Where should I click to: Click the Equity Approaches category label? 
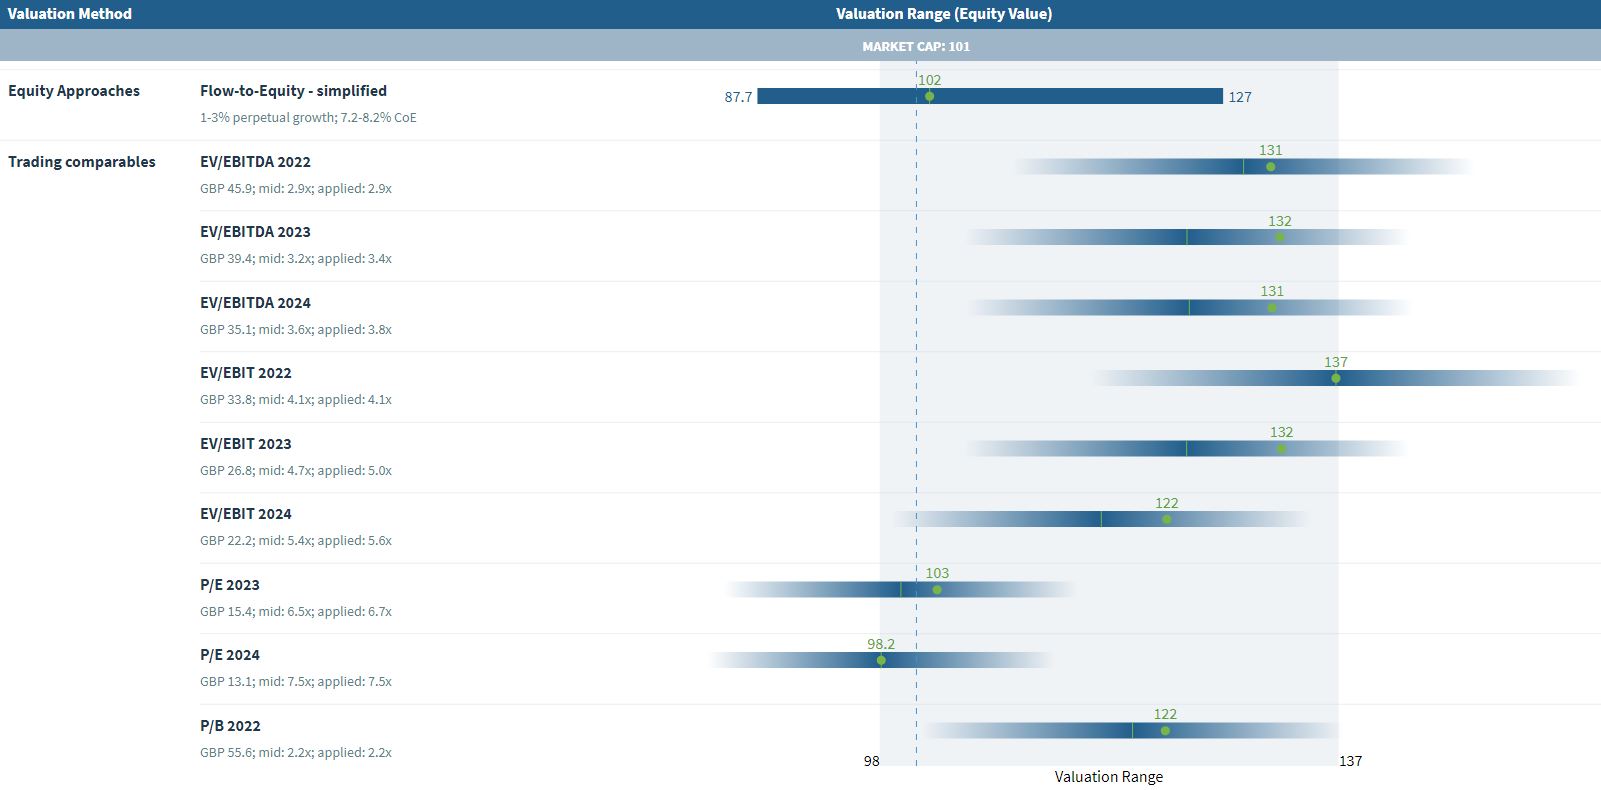pyautogui.click(x=74, y=91)
